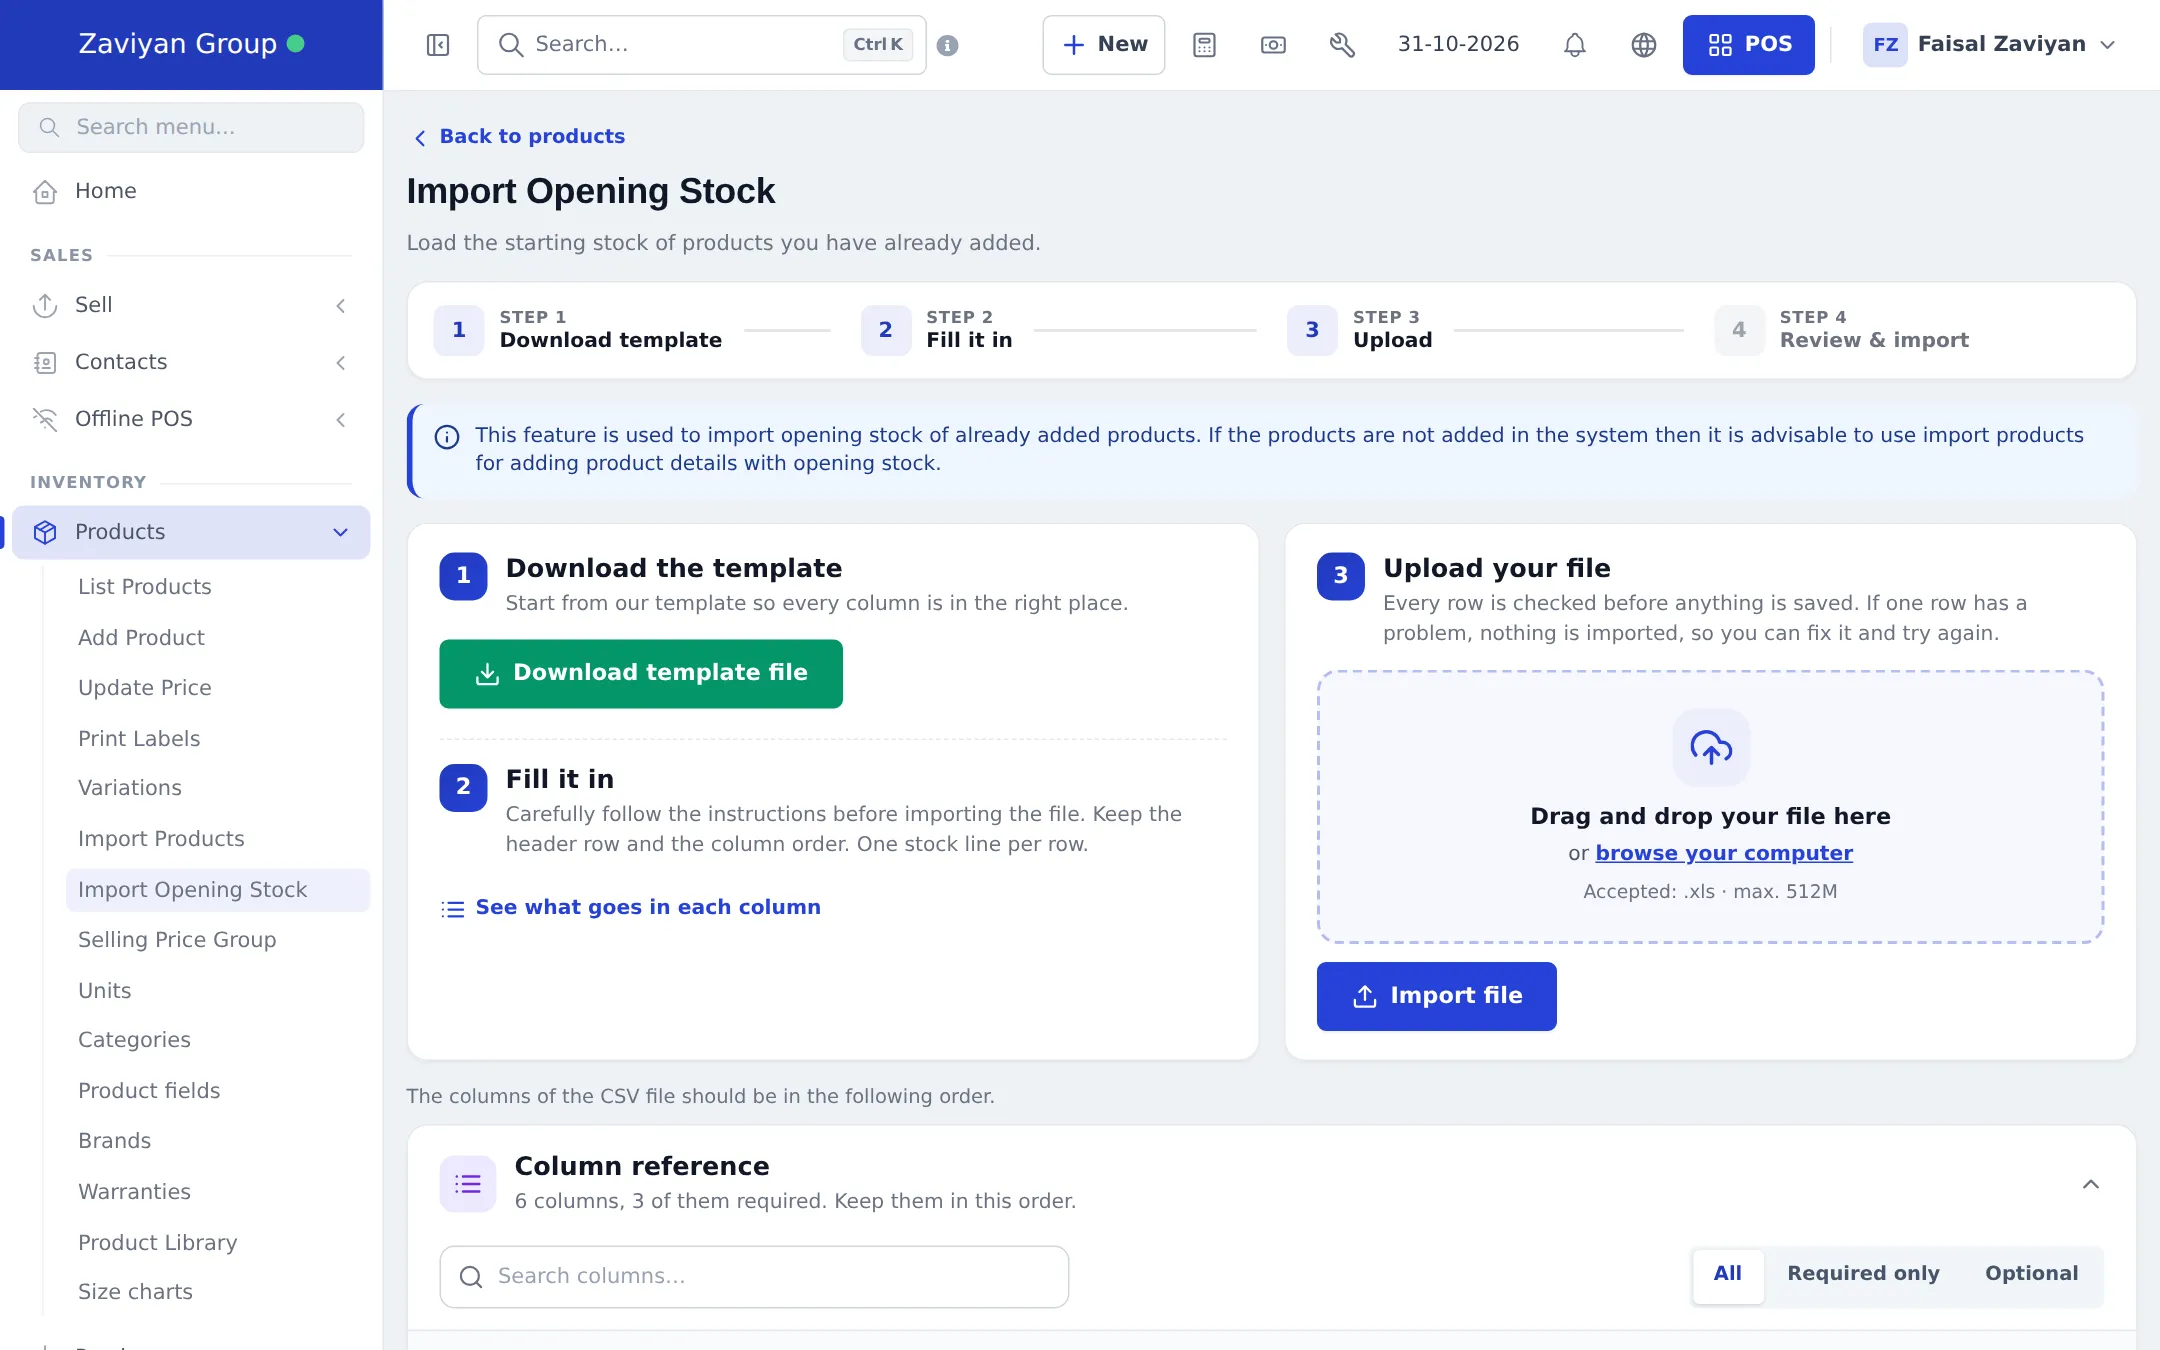
Task: Expand the Offline POS chevron
Action: point(341,420)
